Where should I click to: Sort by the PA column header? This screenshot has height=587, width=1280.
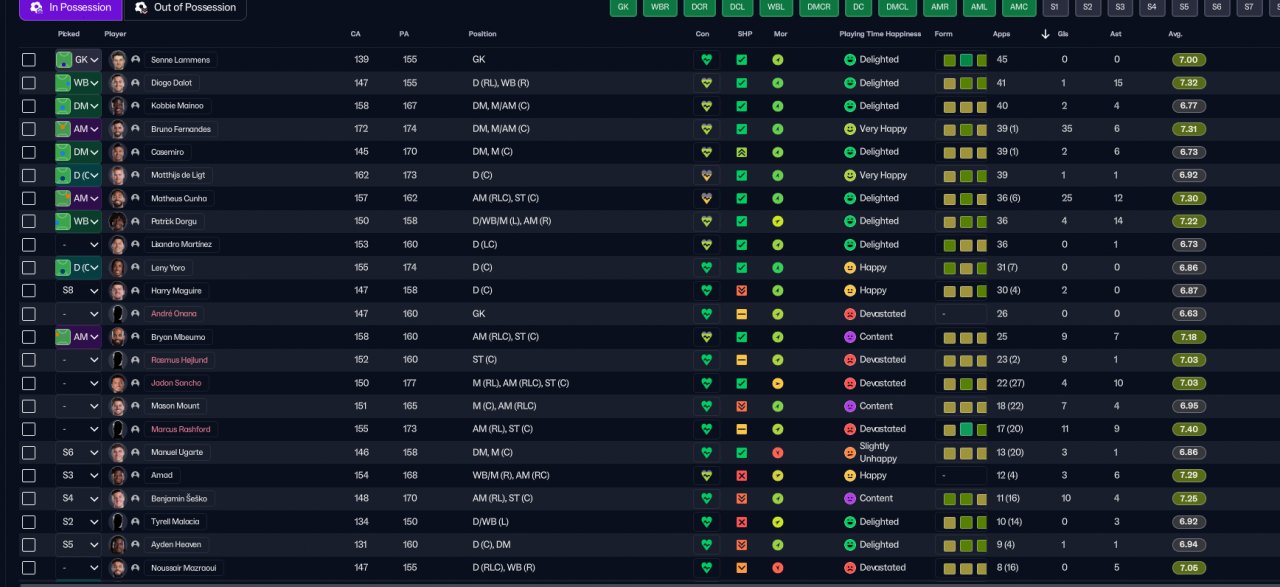click(x=404, y=34)
